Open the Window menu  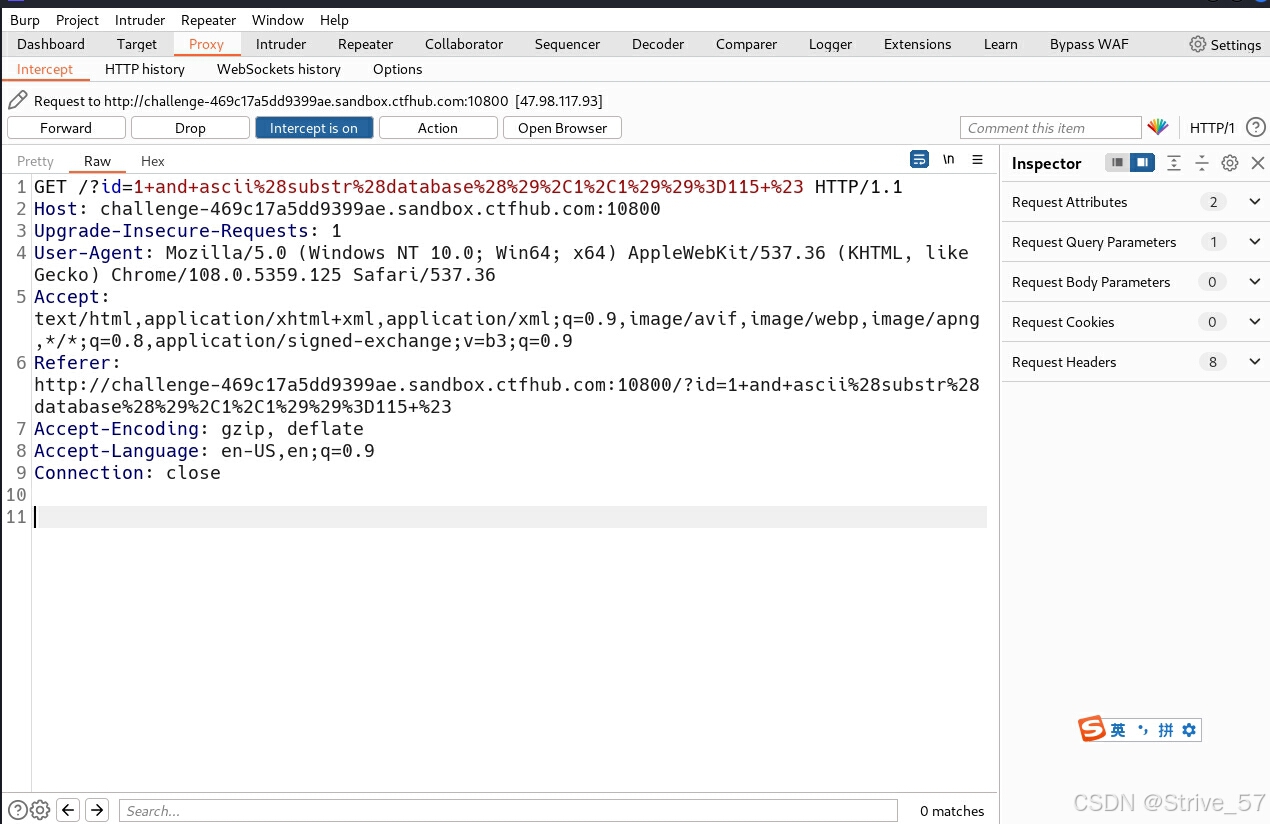[278, 20]
